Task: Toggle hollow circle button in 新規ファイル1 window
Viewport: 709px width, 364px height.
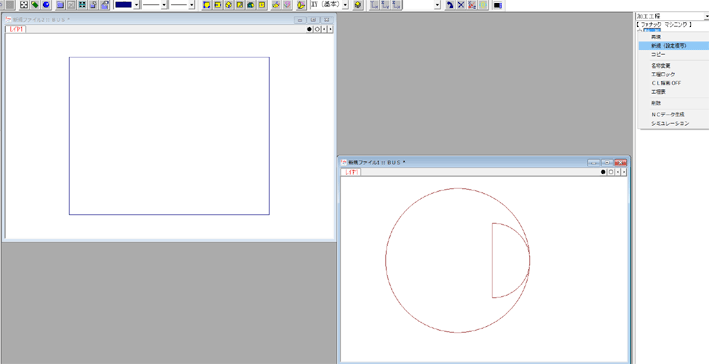Action: tap(611, 172)
